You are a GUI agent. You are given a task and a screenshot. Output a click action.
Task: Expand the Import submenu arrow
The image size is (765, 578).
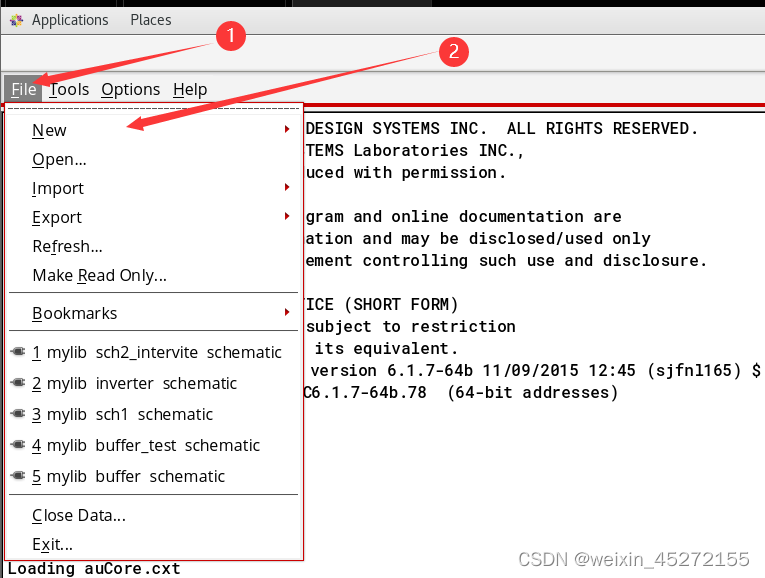[287, 188]
